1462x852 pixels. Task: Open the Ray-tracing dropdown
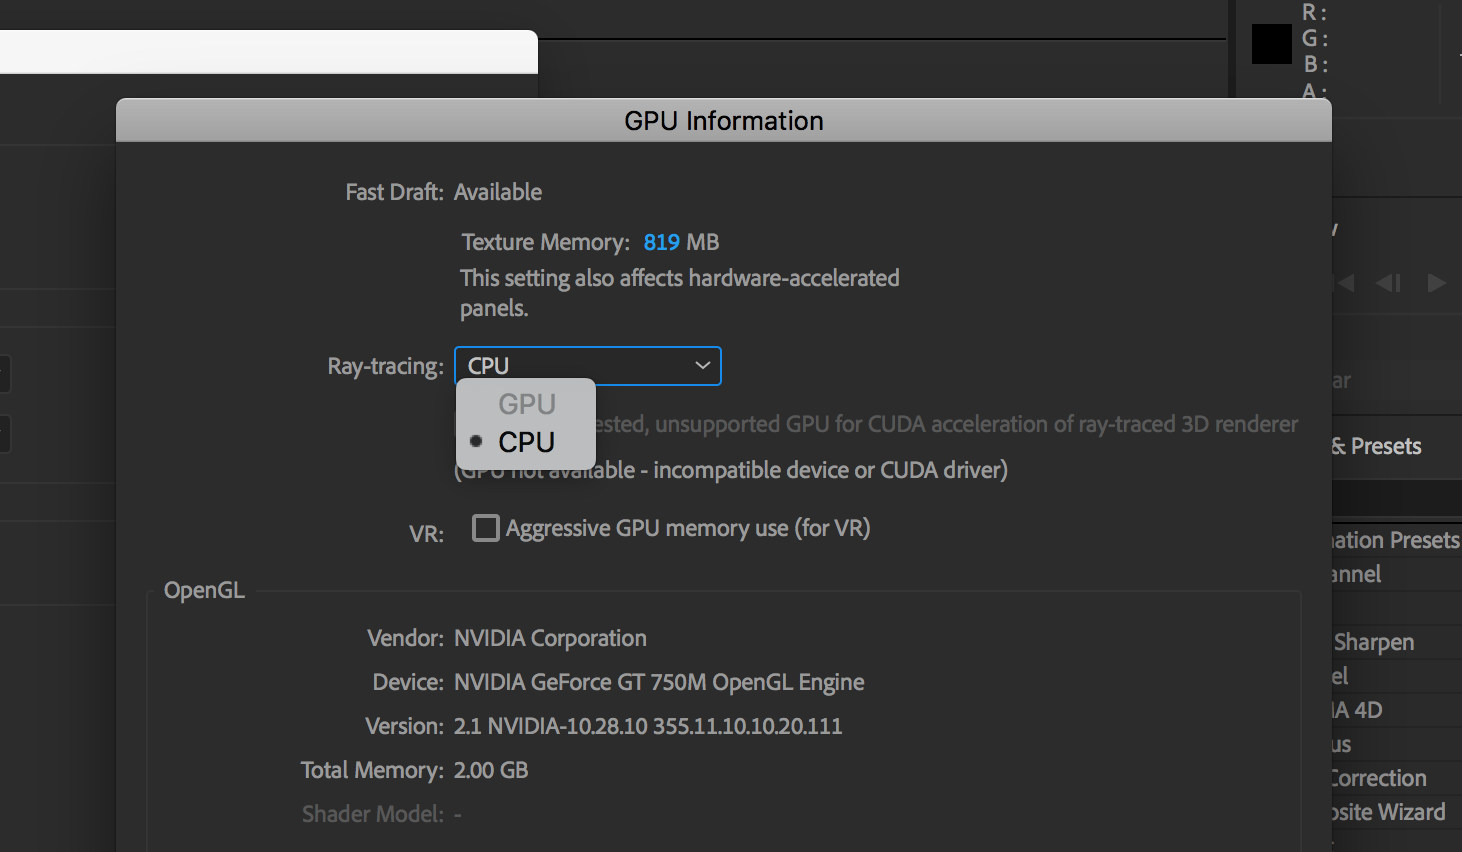coord(588,366)
